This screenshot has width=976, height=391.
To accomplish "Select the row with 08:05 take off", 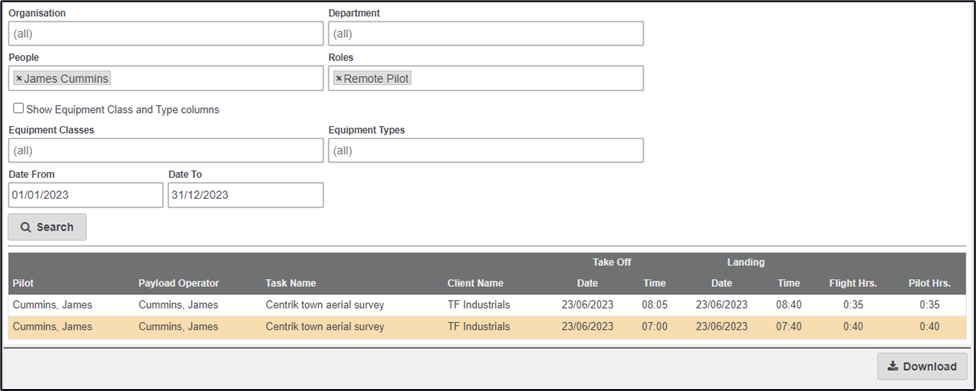I will pos(487,305).
